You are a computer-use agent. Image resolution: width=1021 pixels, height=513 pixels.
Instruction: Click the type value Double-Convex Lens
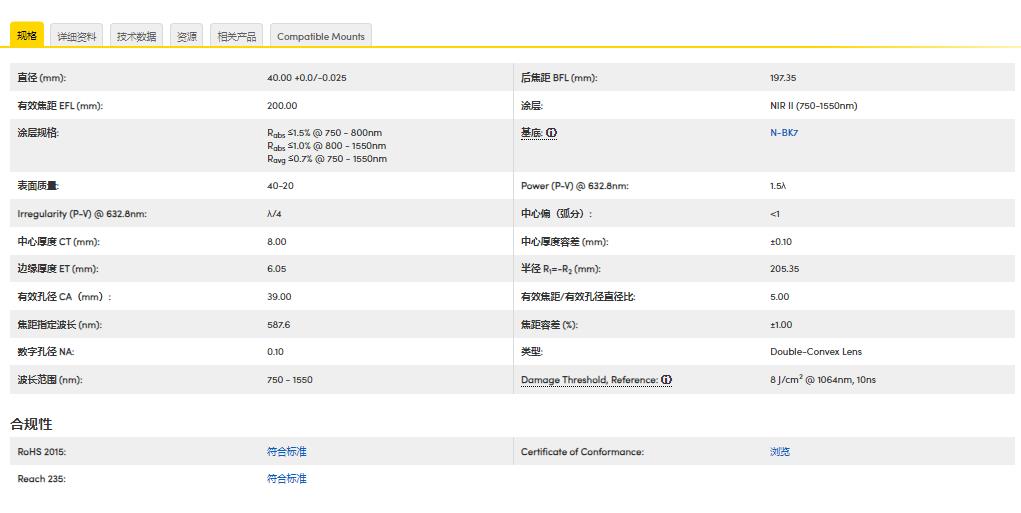tap(815, 352)
